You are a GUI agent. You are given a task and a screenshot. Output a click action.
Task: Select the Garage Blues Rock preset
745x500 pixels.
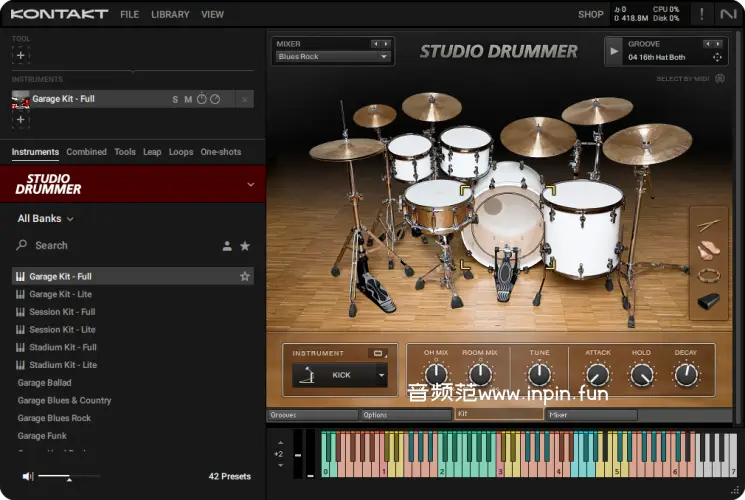(54, 418)
